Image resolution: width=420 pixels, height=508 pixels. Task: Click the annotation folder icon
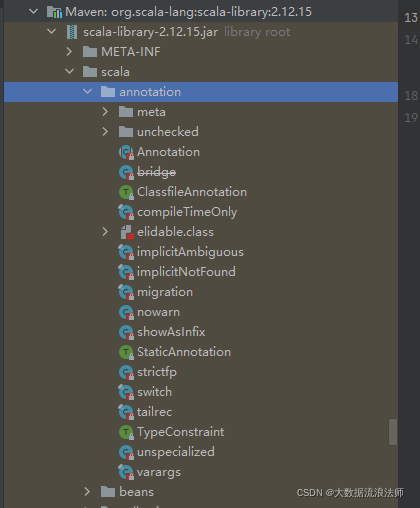point(108,92)
